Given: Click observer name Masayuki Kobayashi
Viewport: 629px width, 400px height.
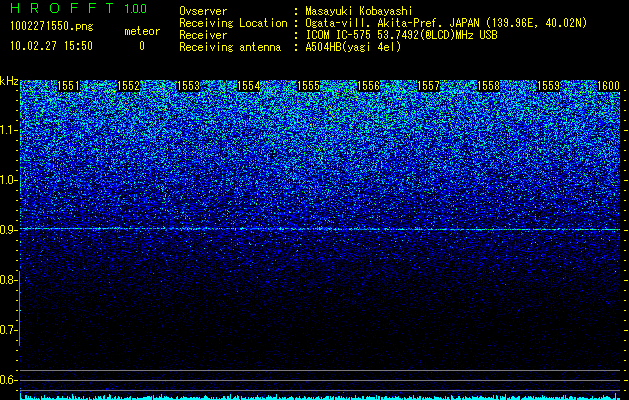Looking at the screenshot, I should coord(359,11).
